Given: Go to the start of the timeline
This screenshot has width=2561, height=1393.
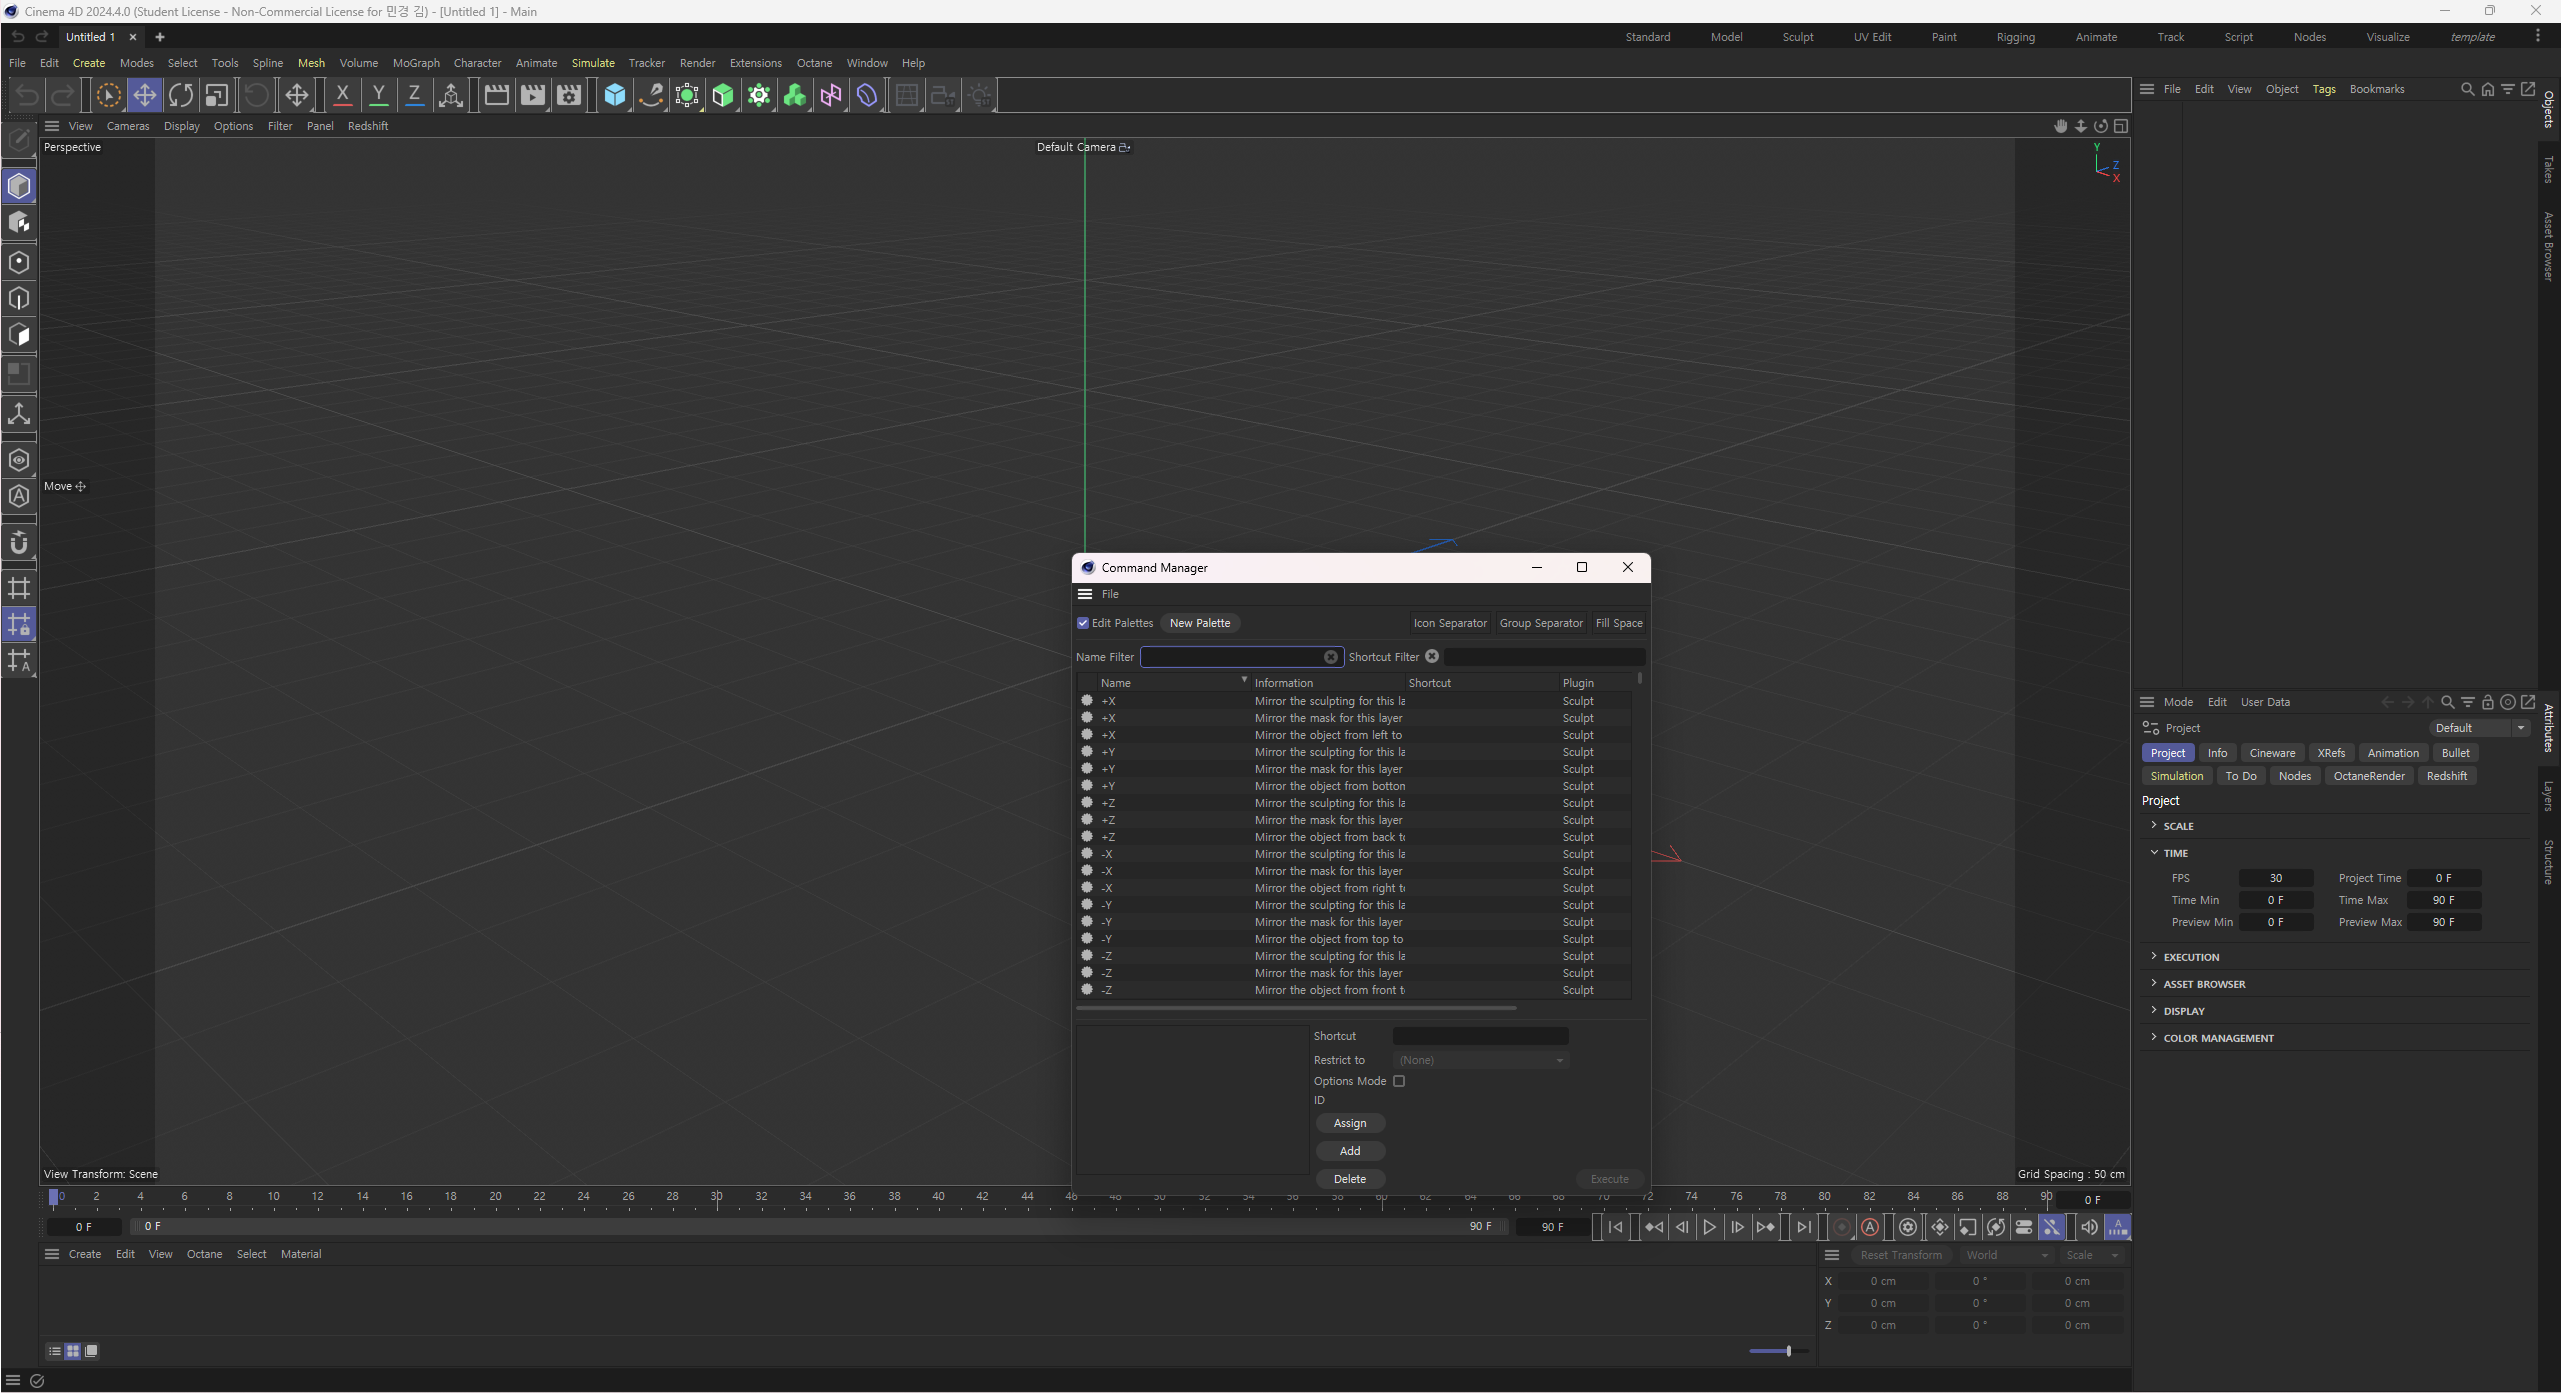Looking at the screenshot, I should (x=1616, y=1227).
